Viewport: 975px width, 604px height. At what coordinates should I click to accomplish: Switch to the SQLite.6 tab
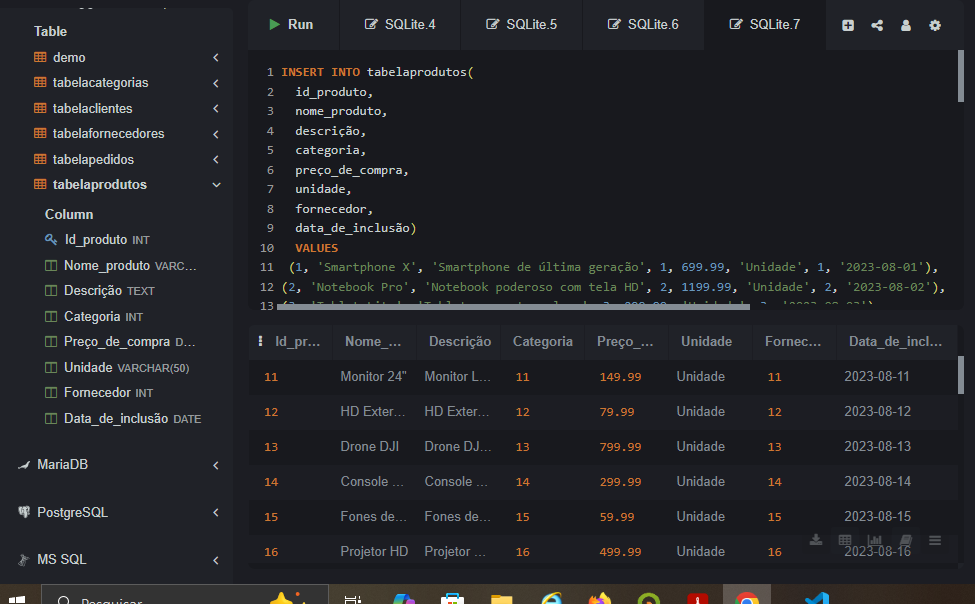click(643, 25)
